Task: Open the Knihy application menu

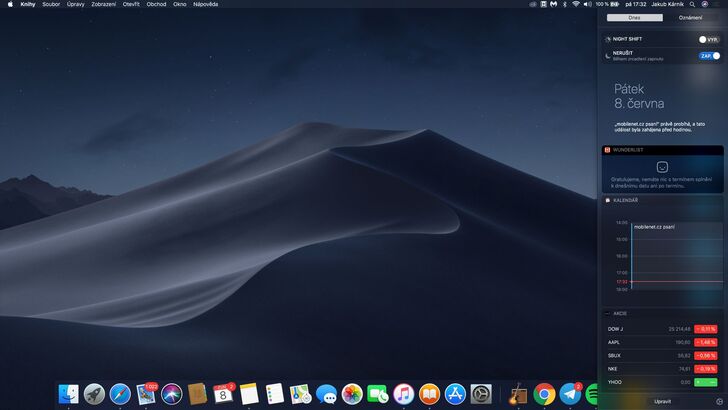Action: point(28,4)
